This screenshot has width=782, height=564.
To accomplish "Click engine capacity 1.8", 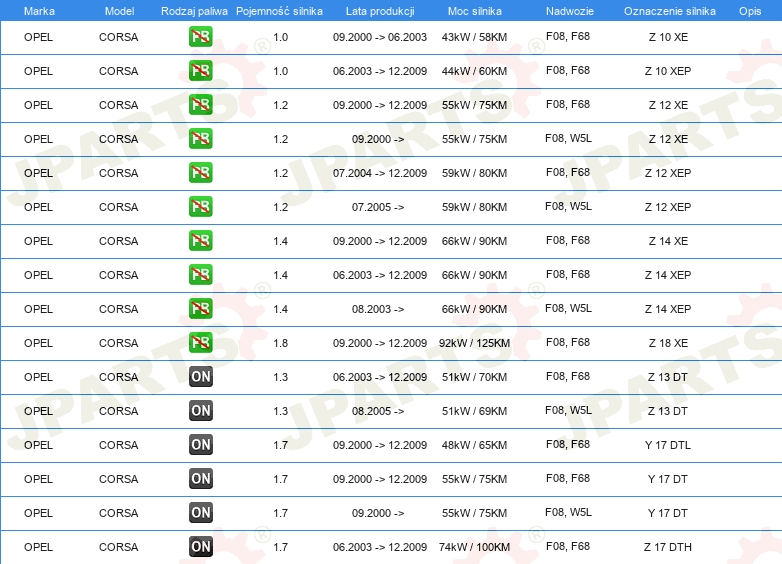I will click(281, 343).
